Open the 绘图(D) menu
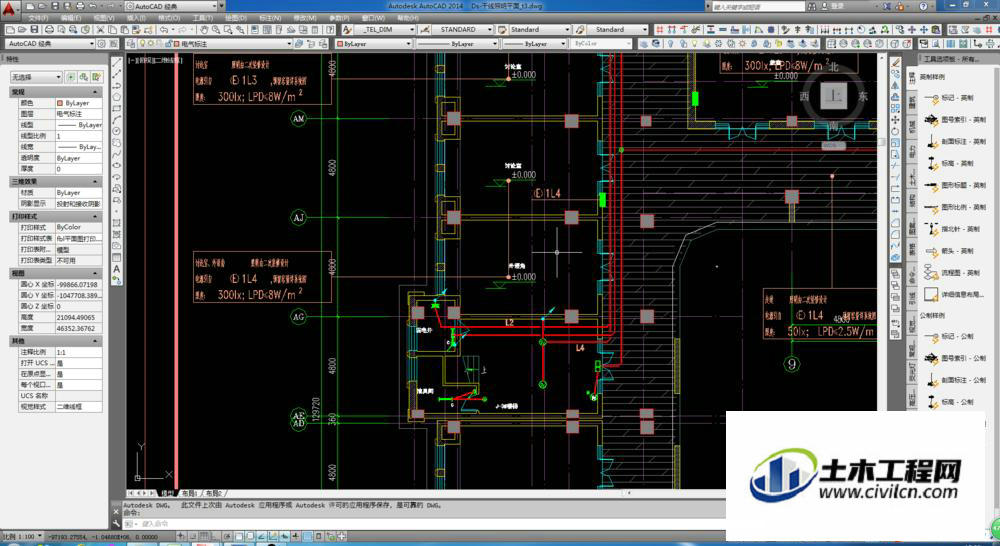Screen dimensions: 1000x546 (x=236, y=18)
